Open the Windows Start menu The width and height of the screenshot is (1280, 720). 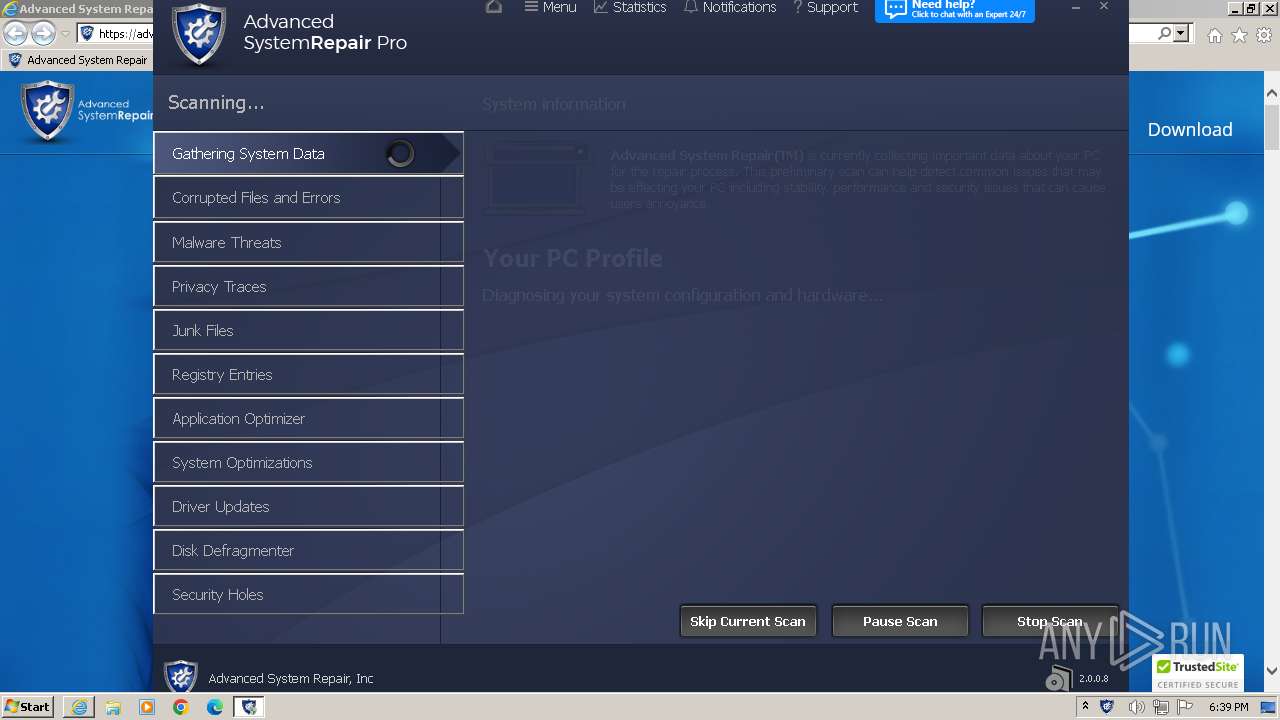tap(28, 706)
